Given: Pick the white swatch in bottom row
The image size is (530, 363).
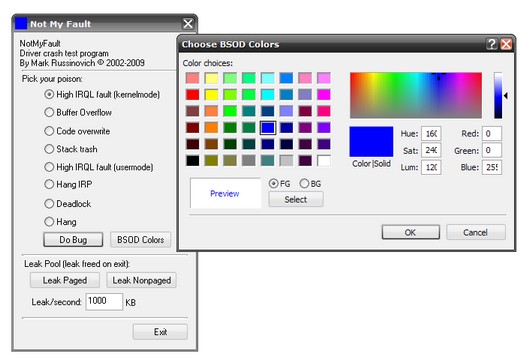Looking at the screenshot, I should tap(323, 161).
